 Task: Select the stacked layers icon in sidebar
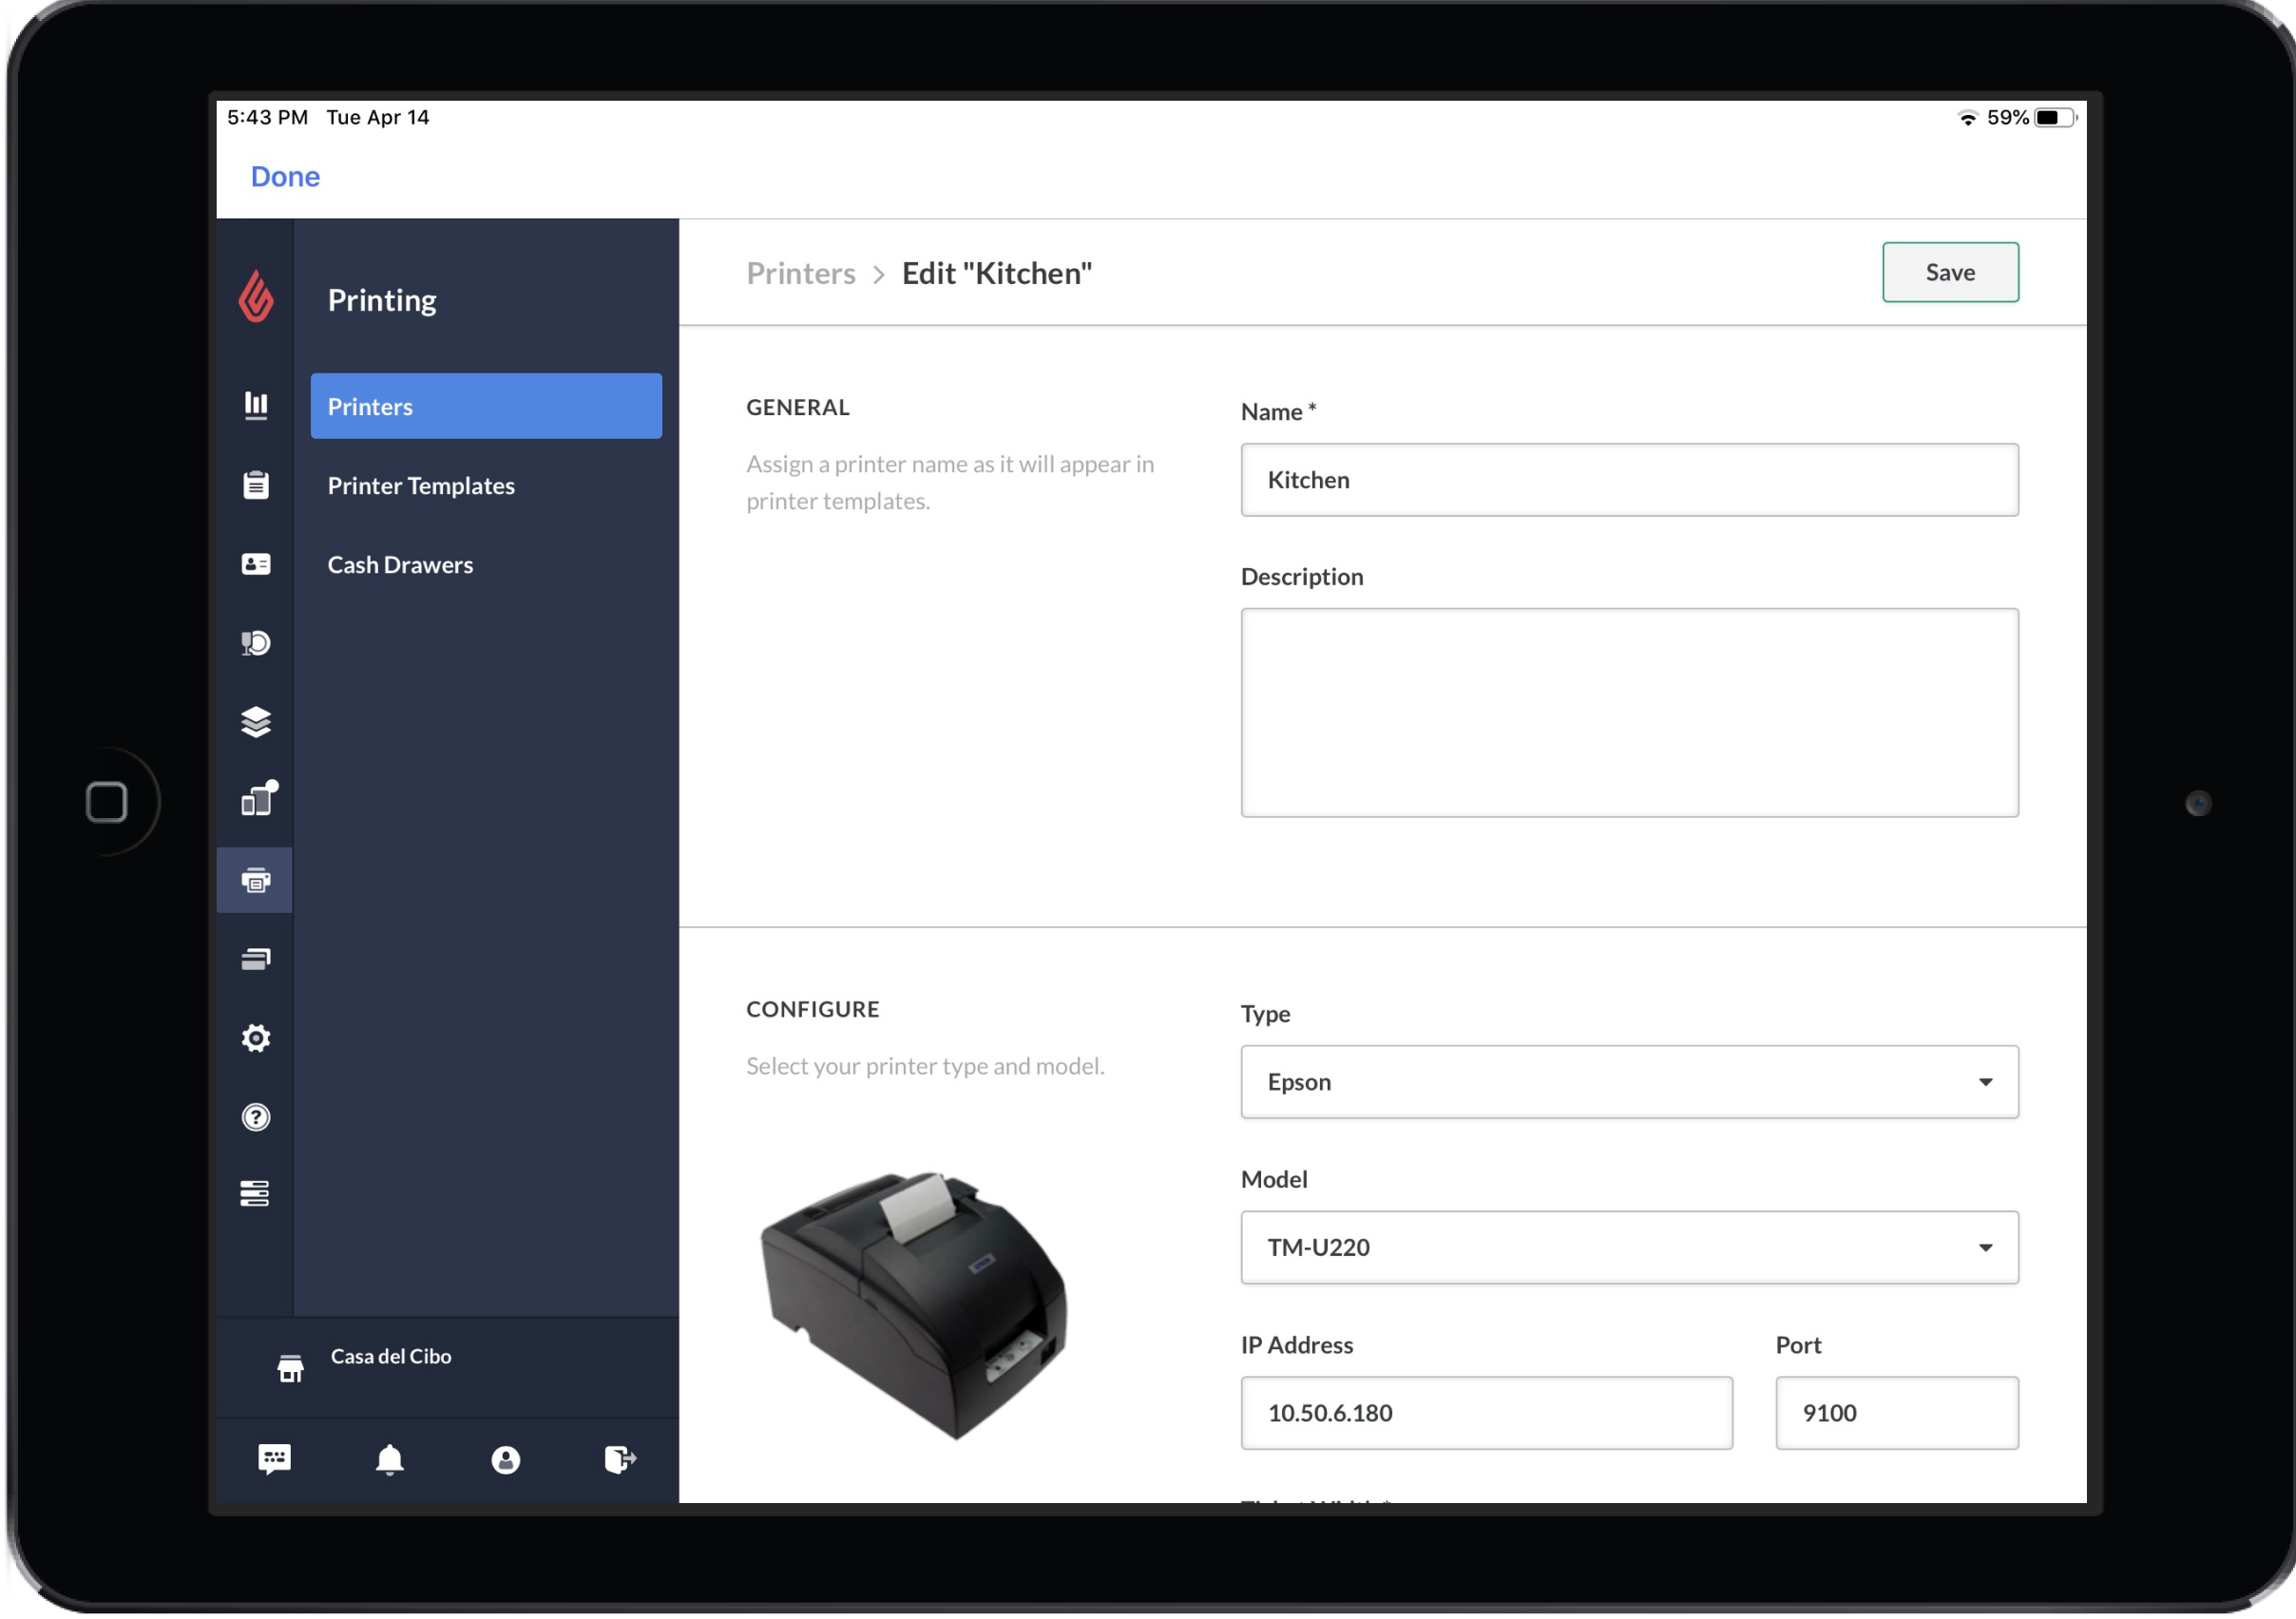click(256, 722)
